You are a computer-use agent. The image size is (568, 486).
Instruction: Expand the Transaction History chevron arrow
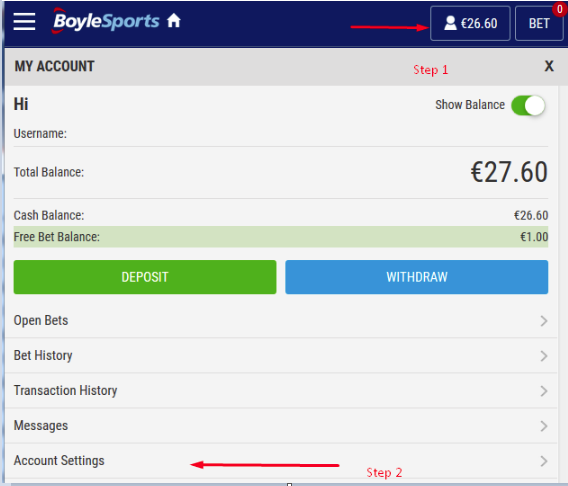(x=544, y=391)
